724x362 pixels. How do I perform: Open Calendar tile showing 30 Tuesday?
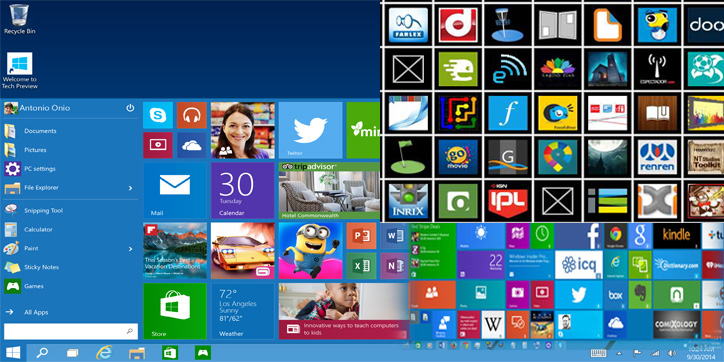[x=242, y=190]
